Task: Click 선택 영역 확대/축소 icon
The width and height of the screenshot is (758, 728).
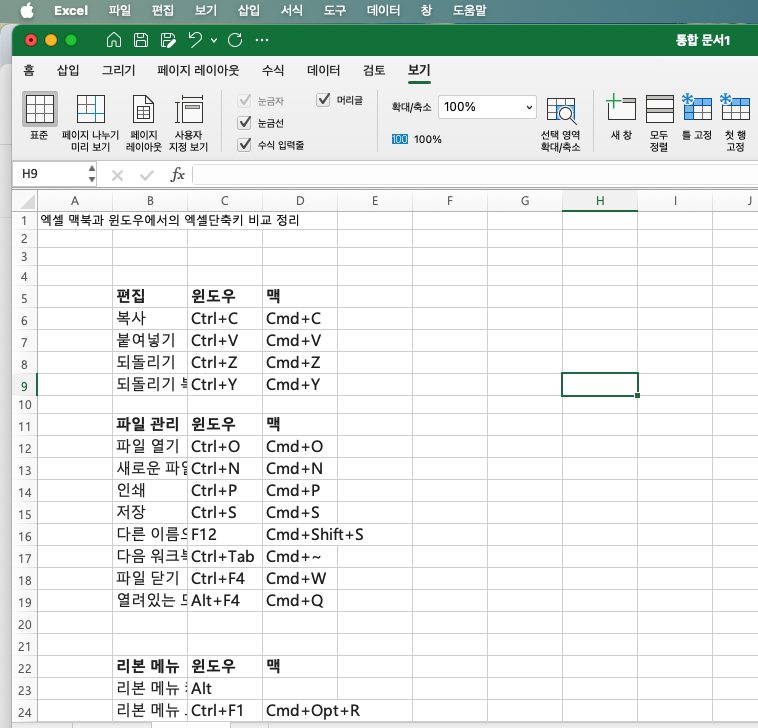Action: [x=560, y=124]
